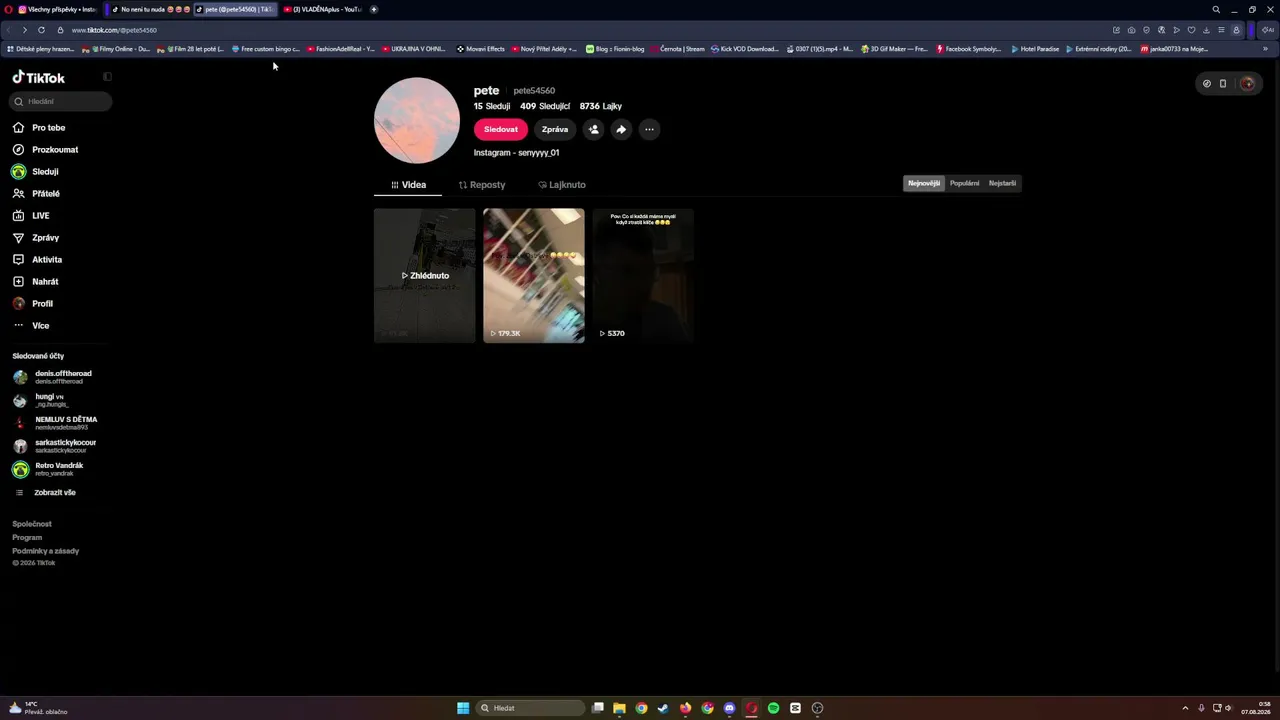Open the Movavi Effects bookmark

[x=481, y=49]
